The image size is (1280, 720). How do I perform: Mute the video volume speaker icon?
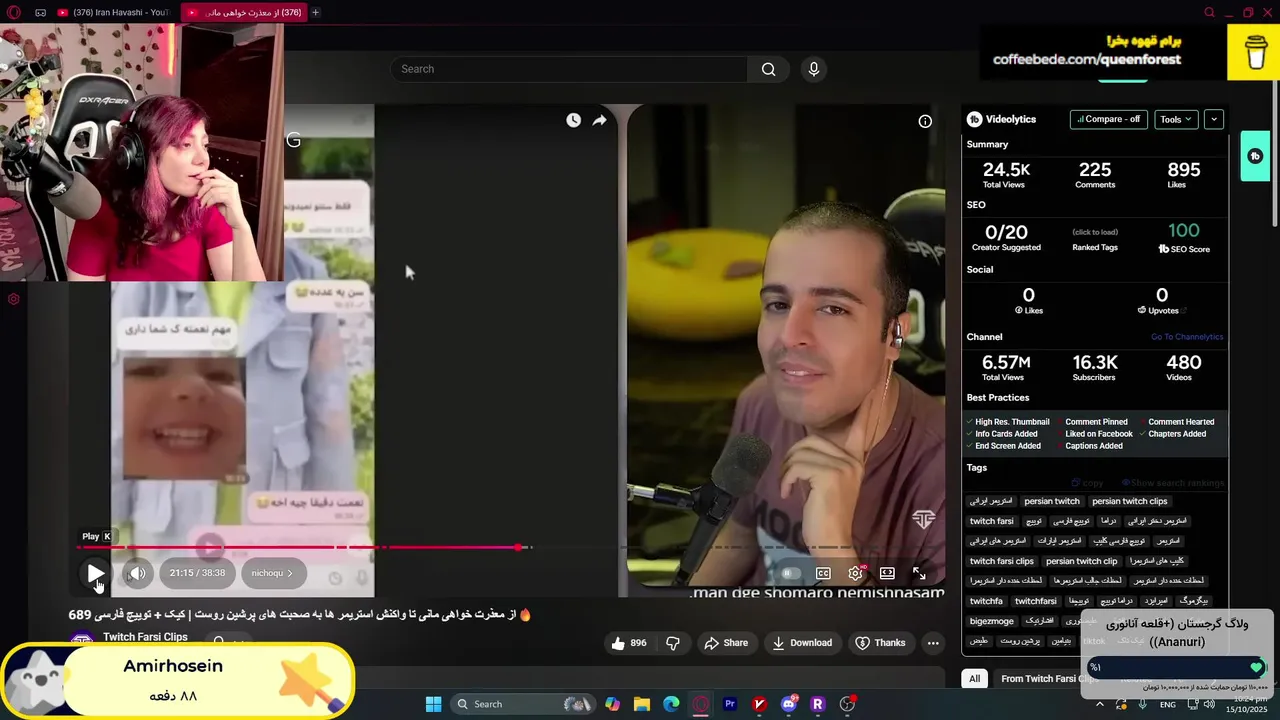[x=136, y=573]
